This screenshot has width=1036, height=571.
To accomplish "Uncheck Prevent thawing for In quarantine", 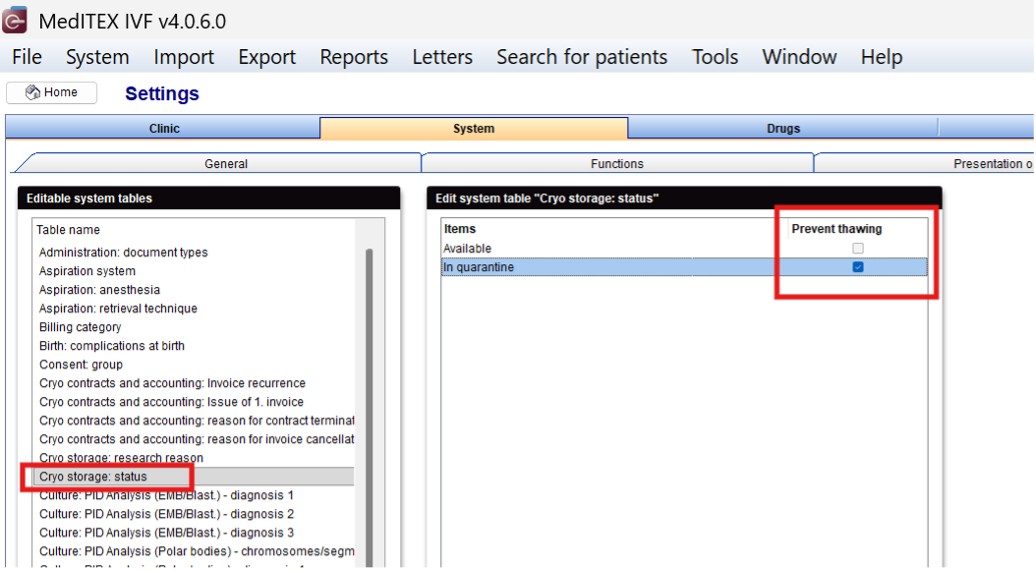I will 858,267.
